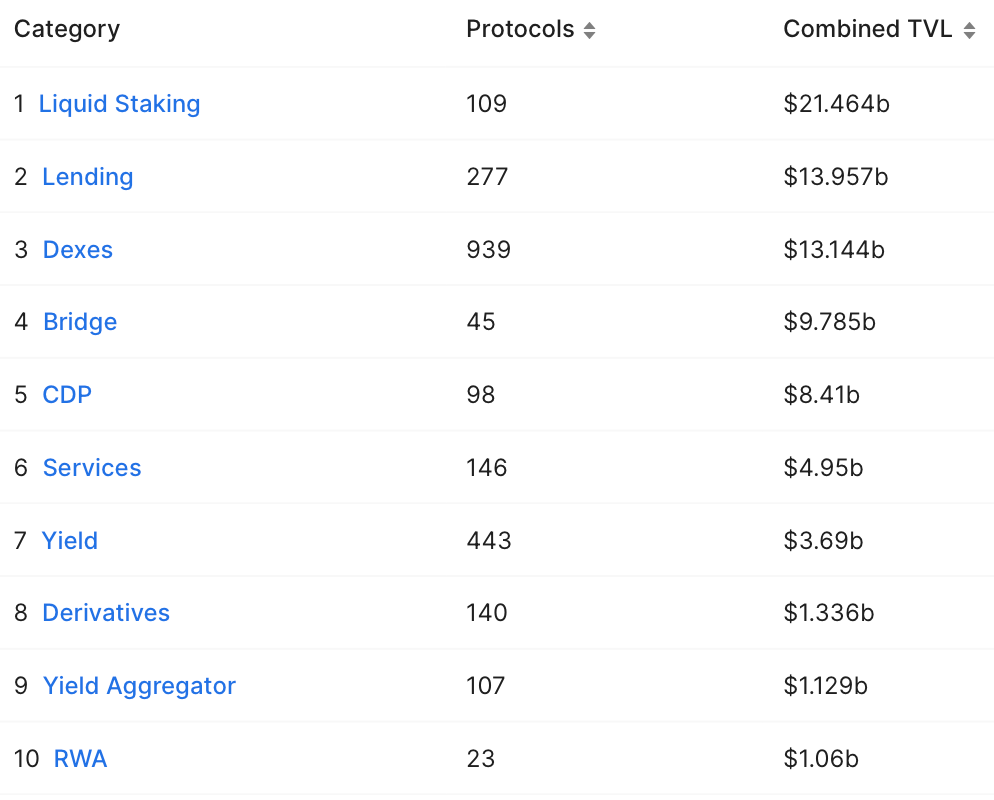Screen dimensions: 994x800
Task: Open the Derivatives category link
Action: pyautogui.click(x=106, y=613)
